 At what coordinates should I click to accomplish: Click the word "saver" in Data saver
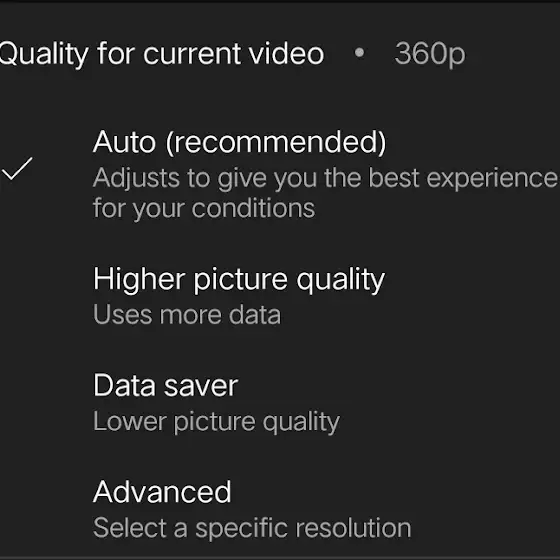coord(201,386)
